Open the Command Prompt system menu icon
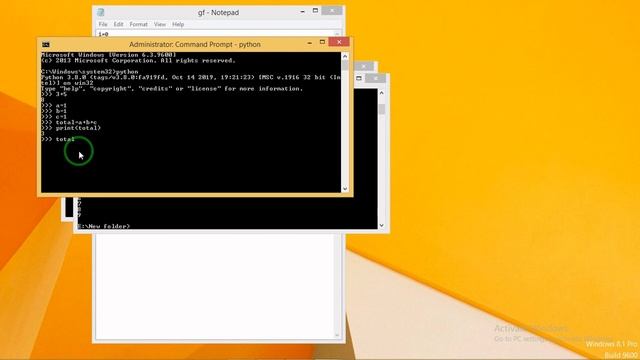Viewport: 640px width, 360px height. pos(46,44)
